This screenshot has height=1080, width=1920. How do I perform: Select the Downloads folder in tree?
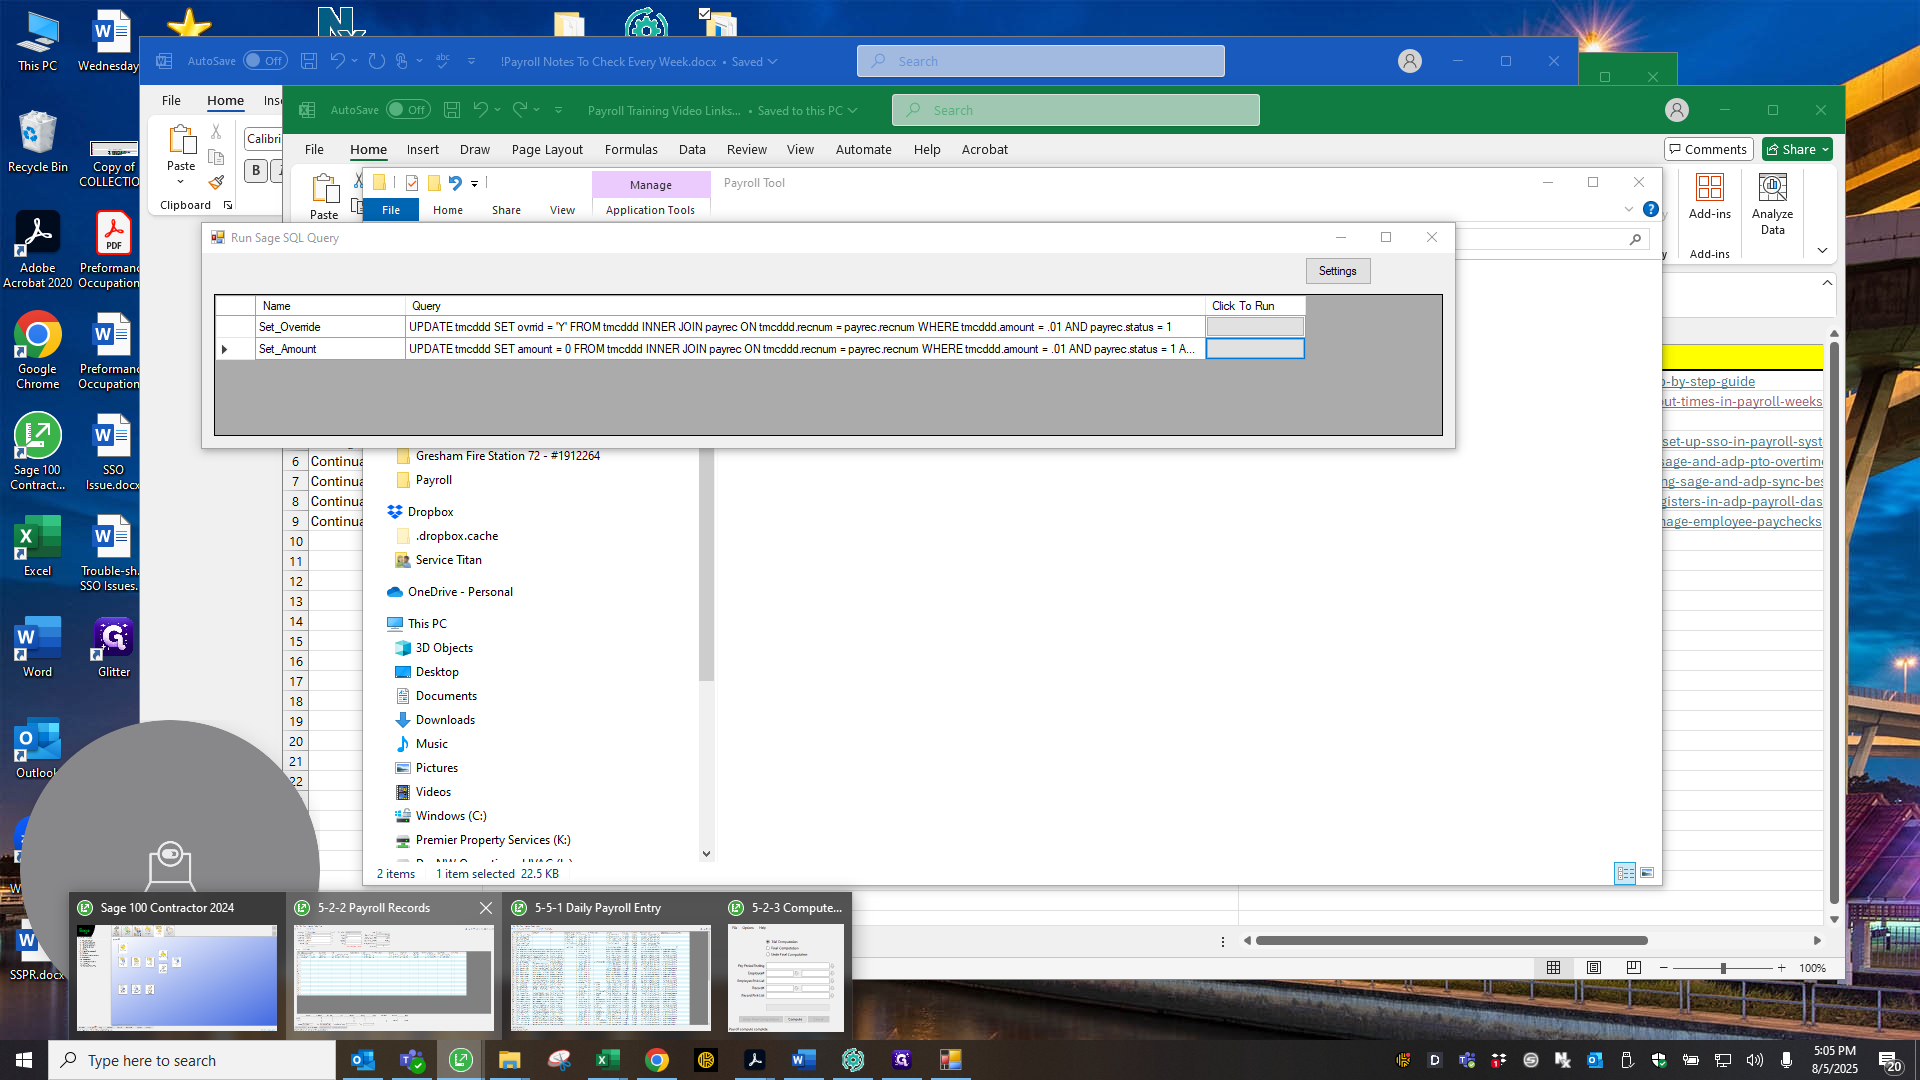(445, 720)
